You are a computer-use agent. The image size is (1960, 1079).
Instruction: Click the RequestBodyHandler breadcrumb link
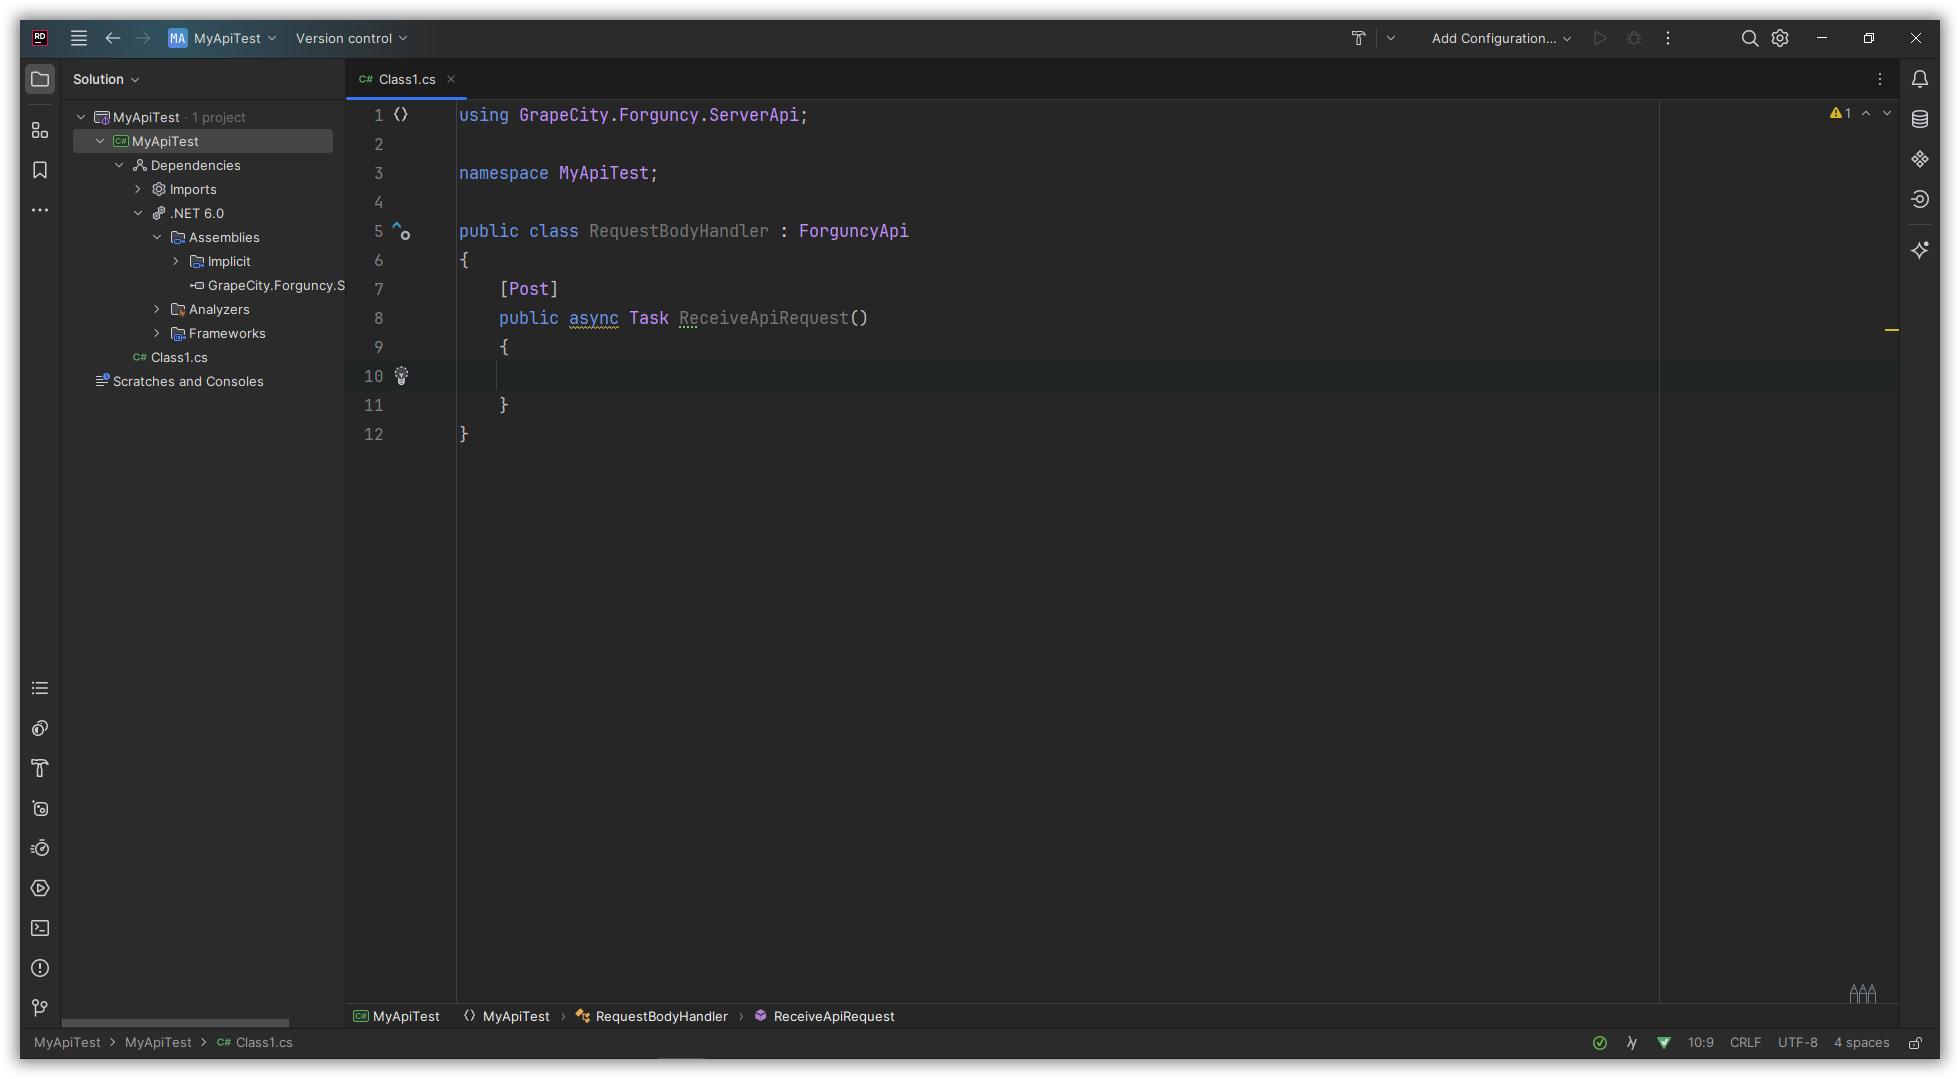[x=660, y=1016]
